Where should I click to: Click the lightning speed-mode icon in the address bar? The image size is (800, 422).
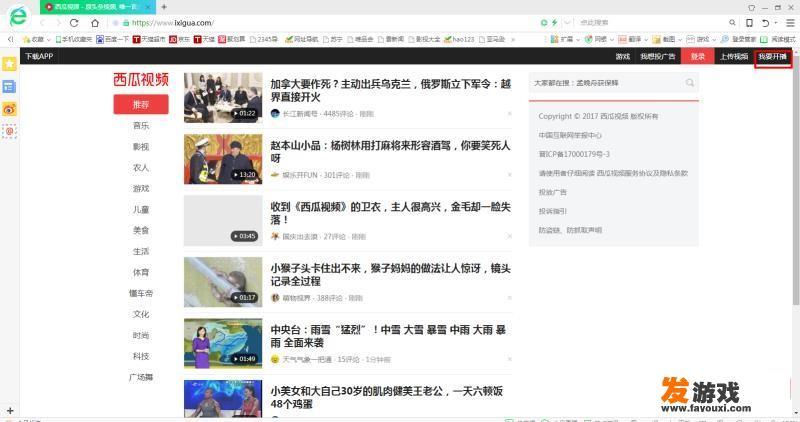[554, 23]
